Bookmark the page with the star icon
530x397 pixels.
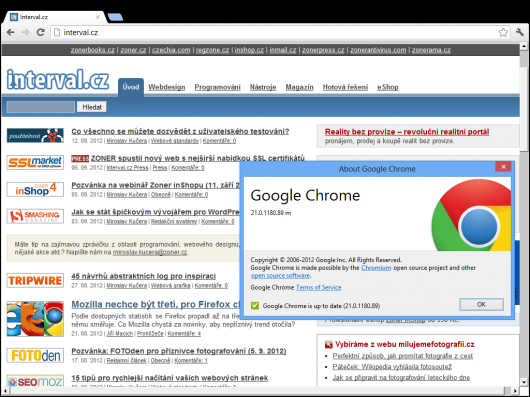(503, 32)
